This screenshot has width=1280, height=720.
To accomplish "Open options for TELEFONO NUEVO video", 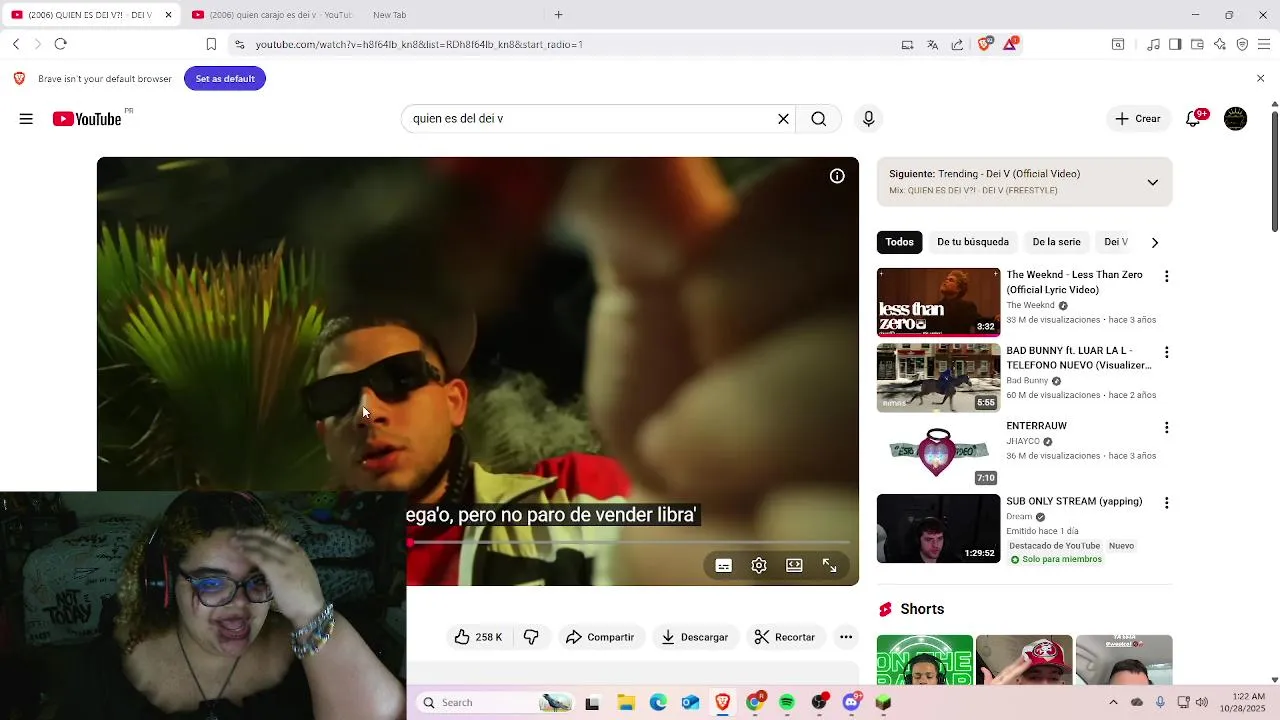I will tap(1166, 352).
